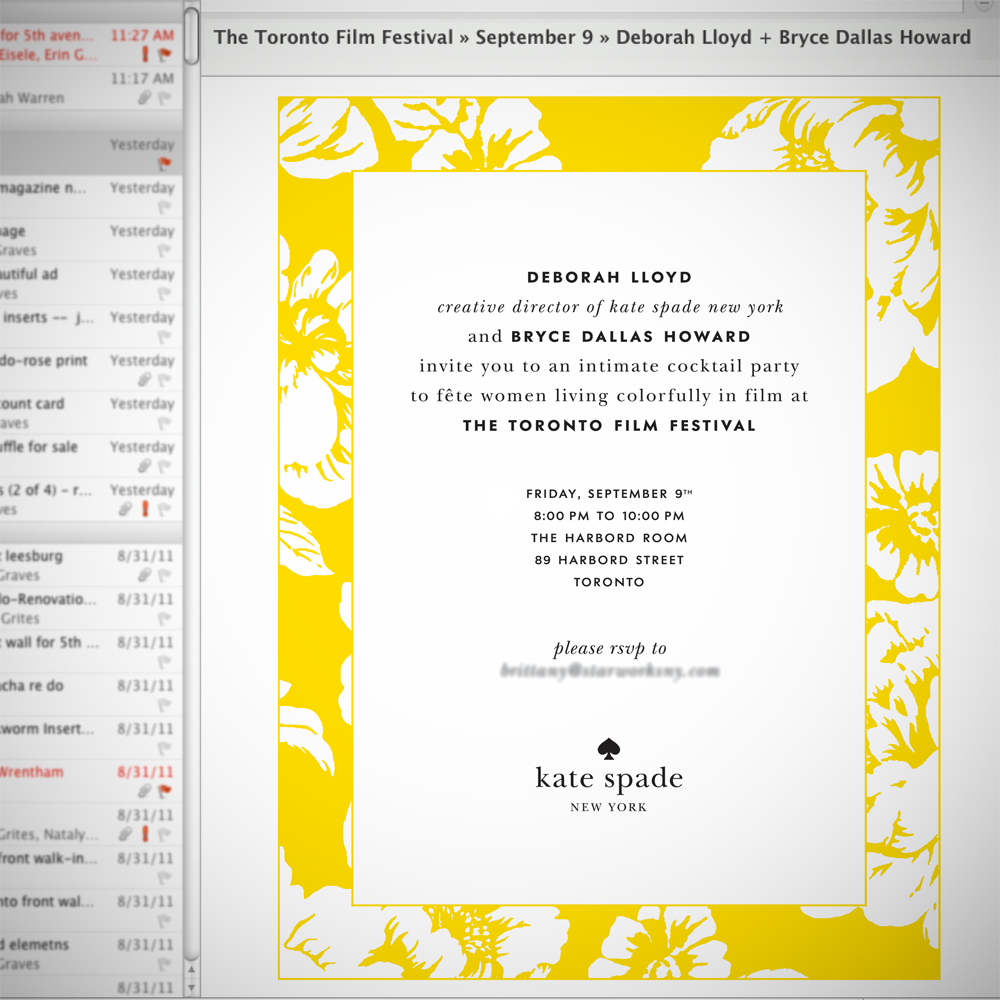Flag the 'autiful ad' message
Screen dimensions: 1000x1000
tap(165, 293)
